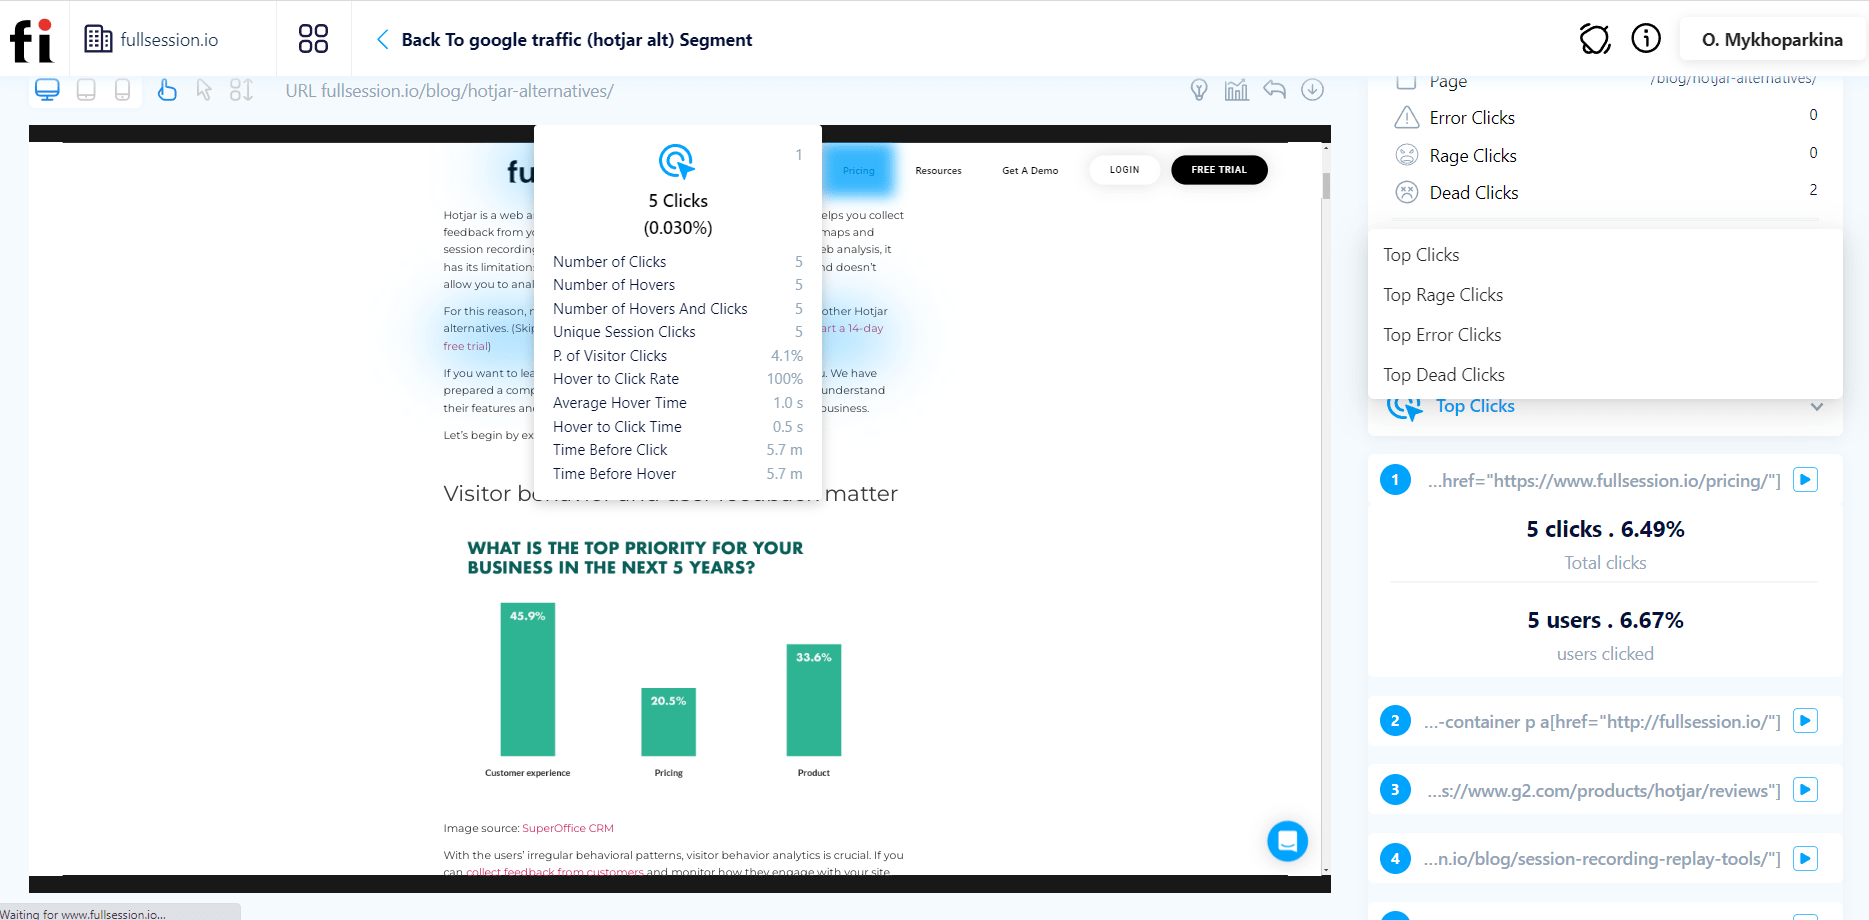Play sessions for the pricing link element
The image size is (1869, 920).
[1805, 480]
